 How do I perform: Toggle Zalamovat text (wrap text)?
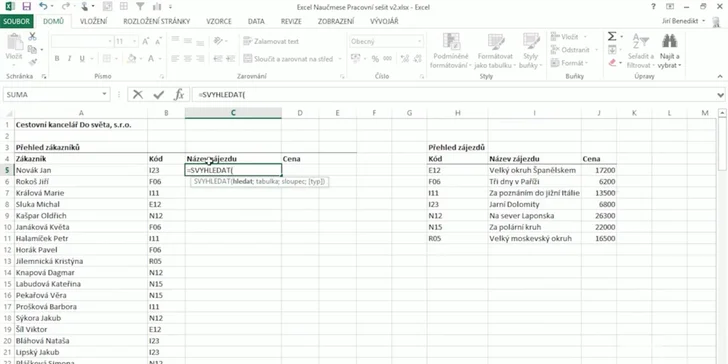tap(271, 41)
